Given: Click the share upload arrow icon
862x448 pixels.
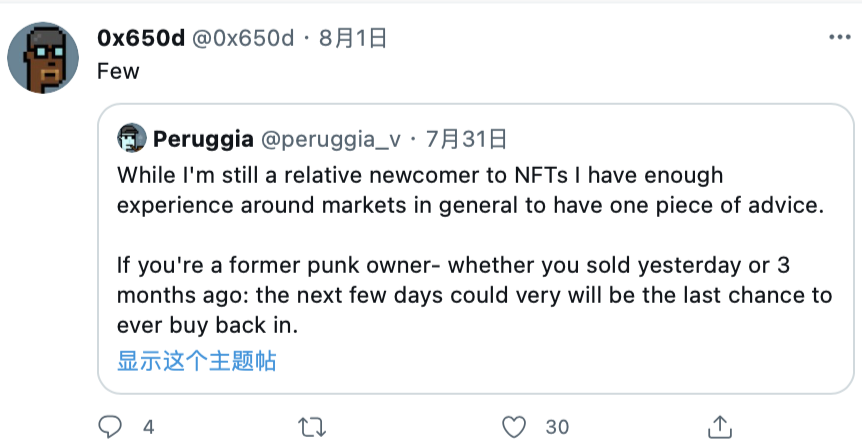Looking at the screenshot, I should [719, 427].
